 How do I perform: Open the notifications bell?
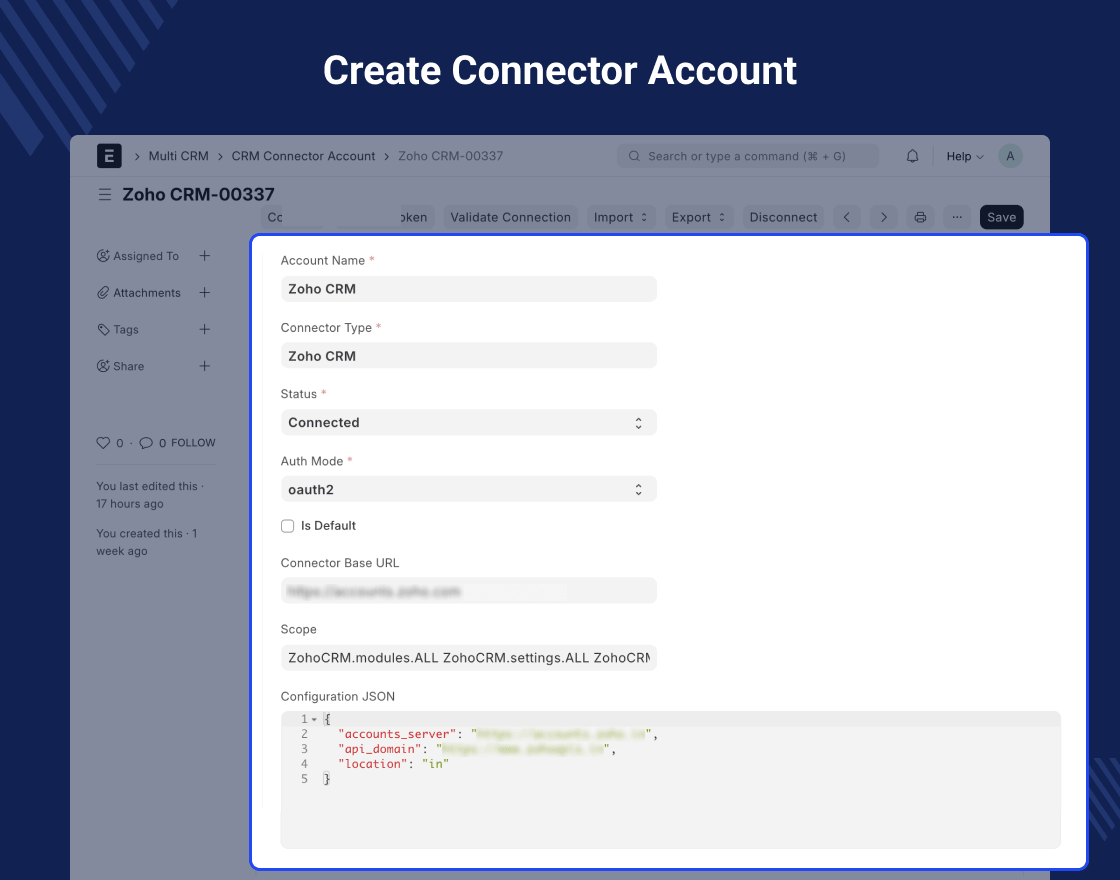(x=912, y=156)
